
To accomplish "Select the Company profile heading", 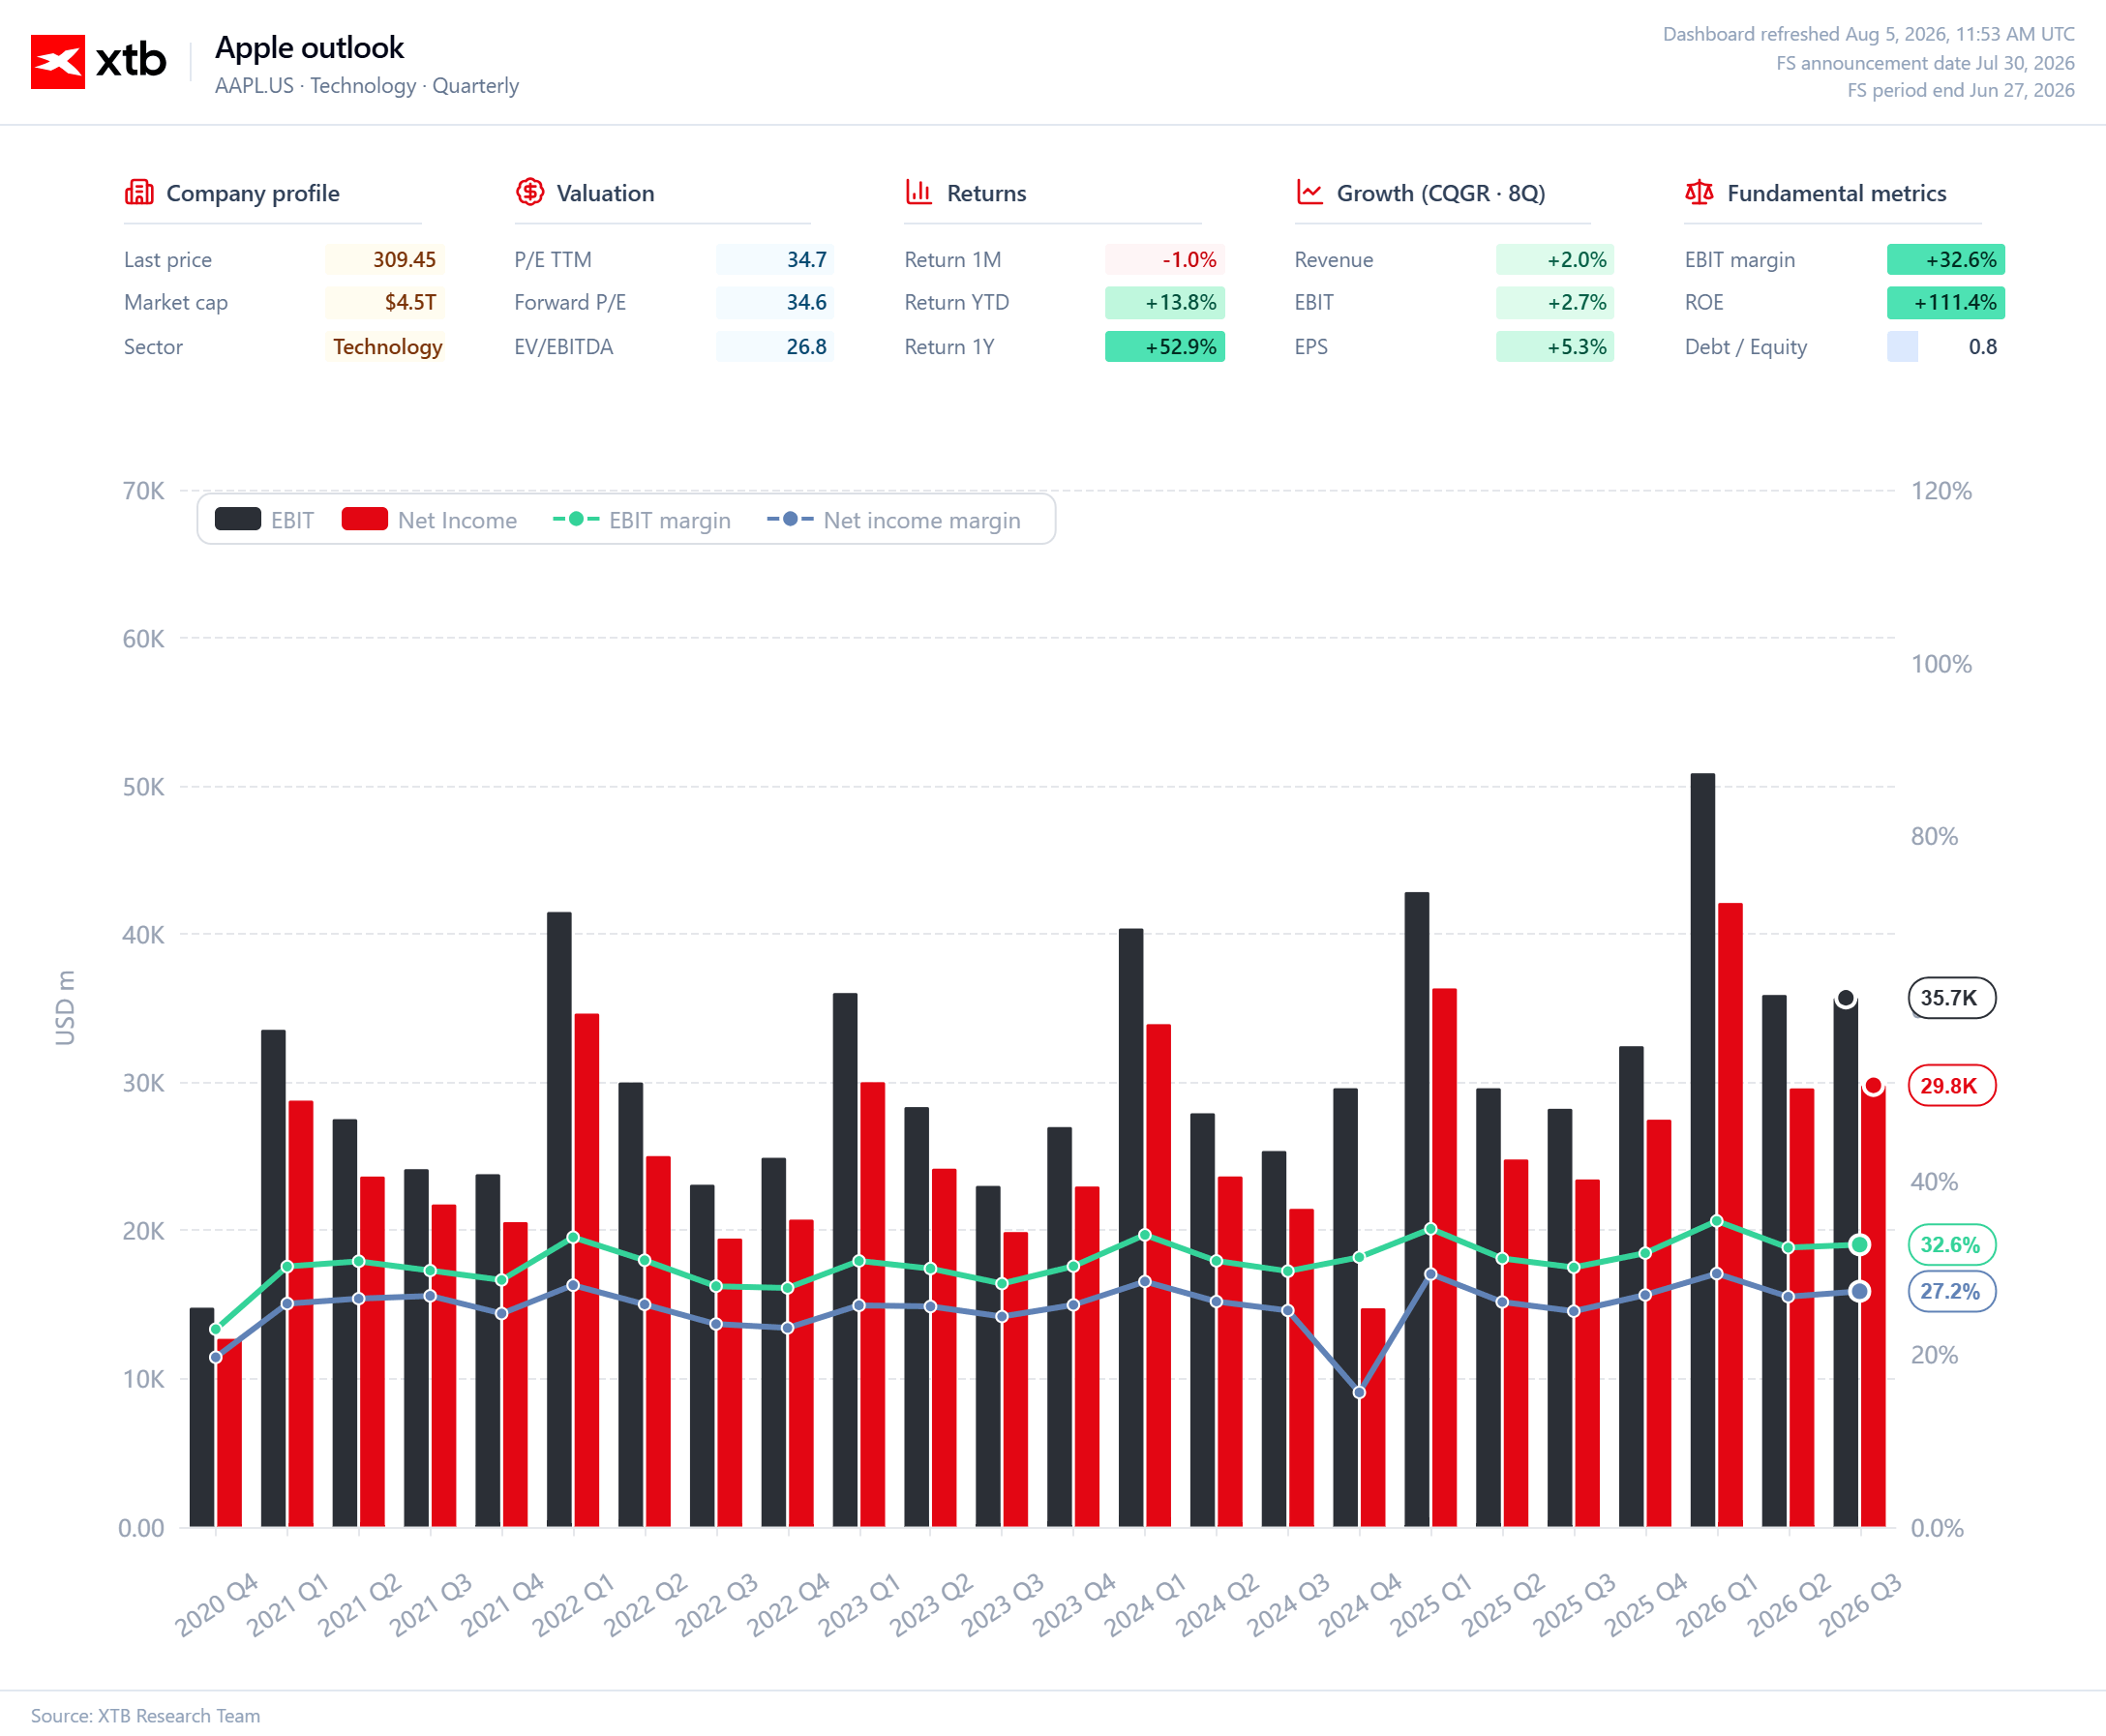I will pos(253,193).
